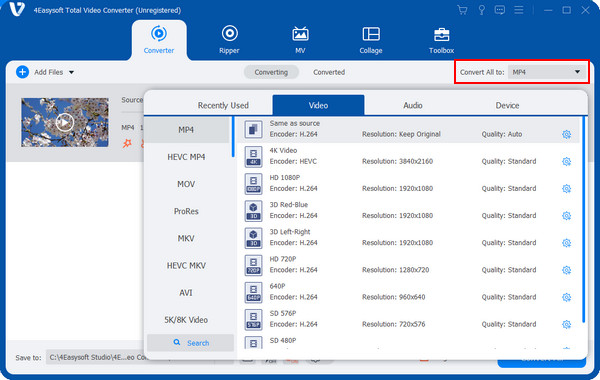This screenshot has width=600, height=380.
Task: Click the key register icon
Action: point(481,10)
